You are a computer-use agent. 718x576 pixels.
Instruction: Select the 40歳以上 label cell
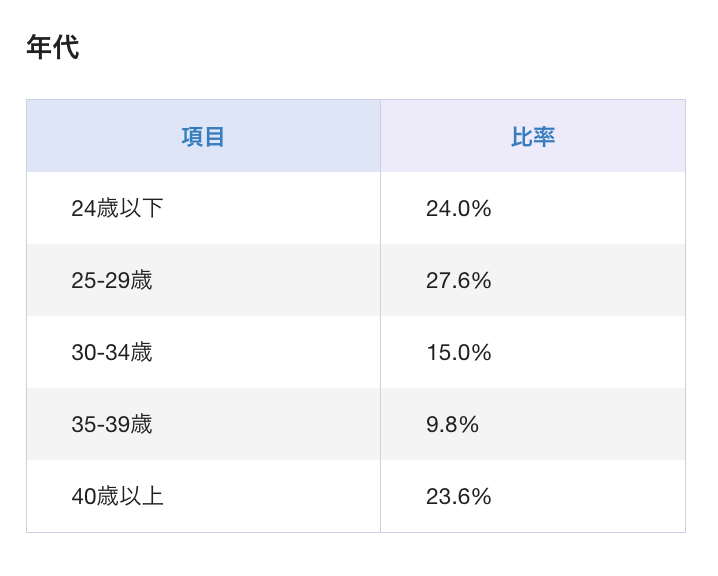(117, 497)
